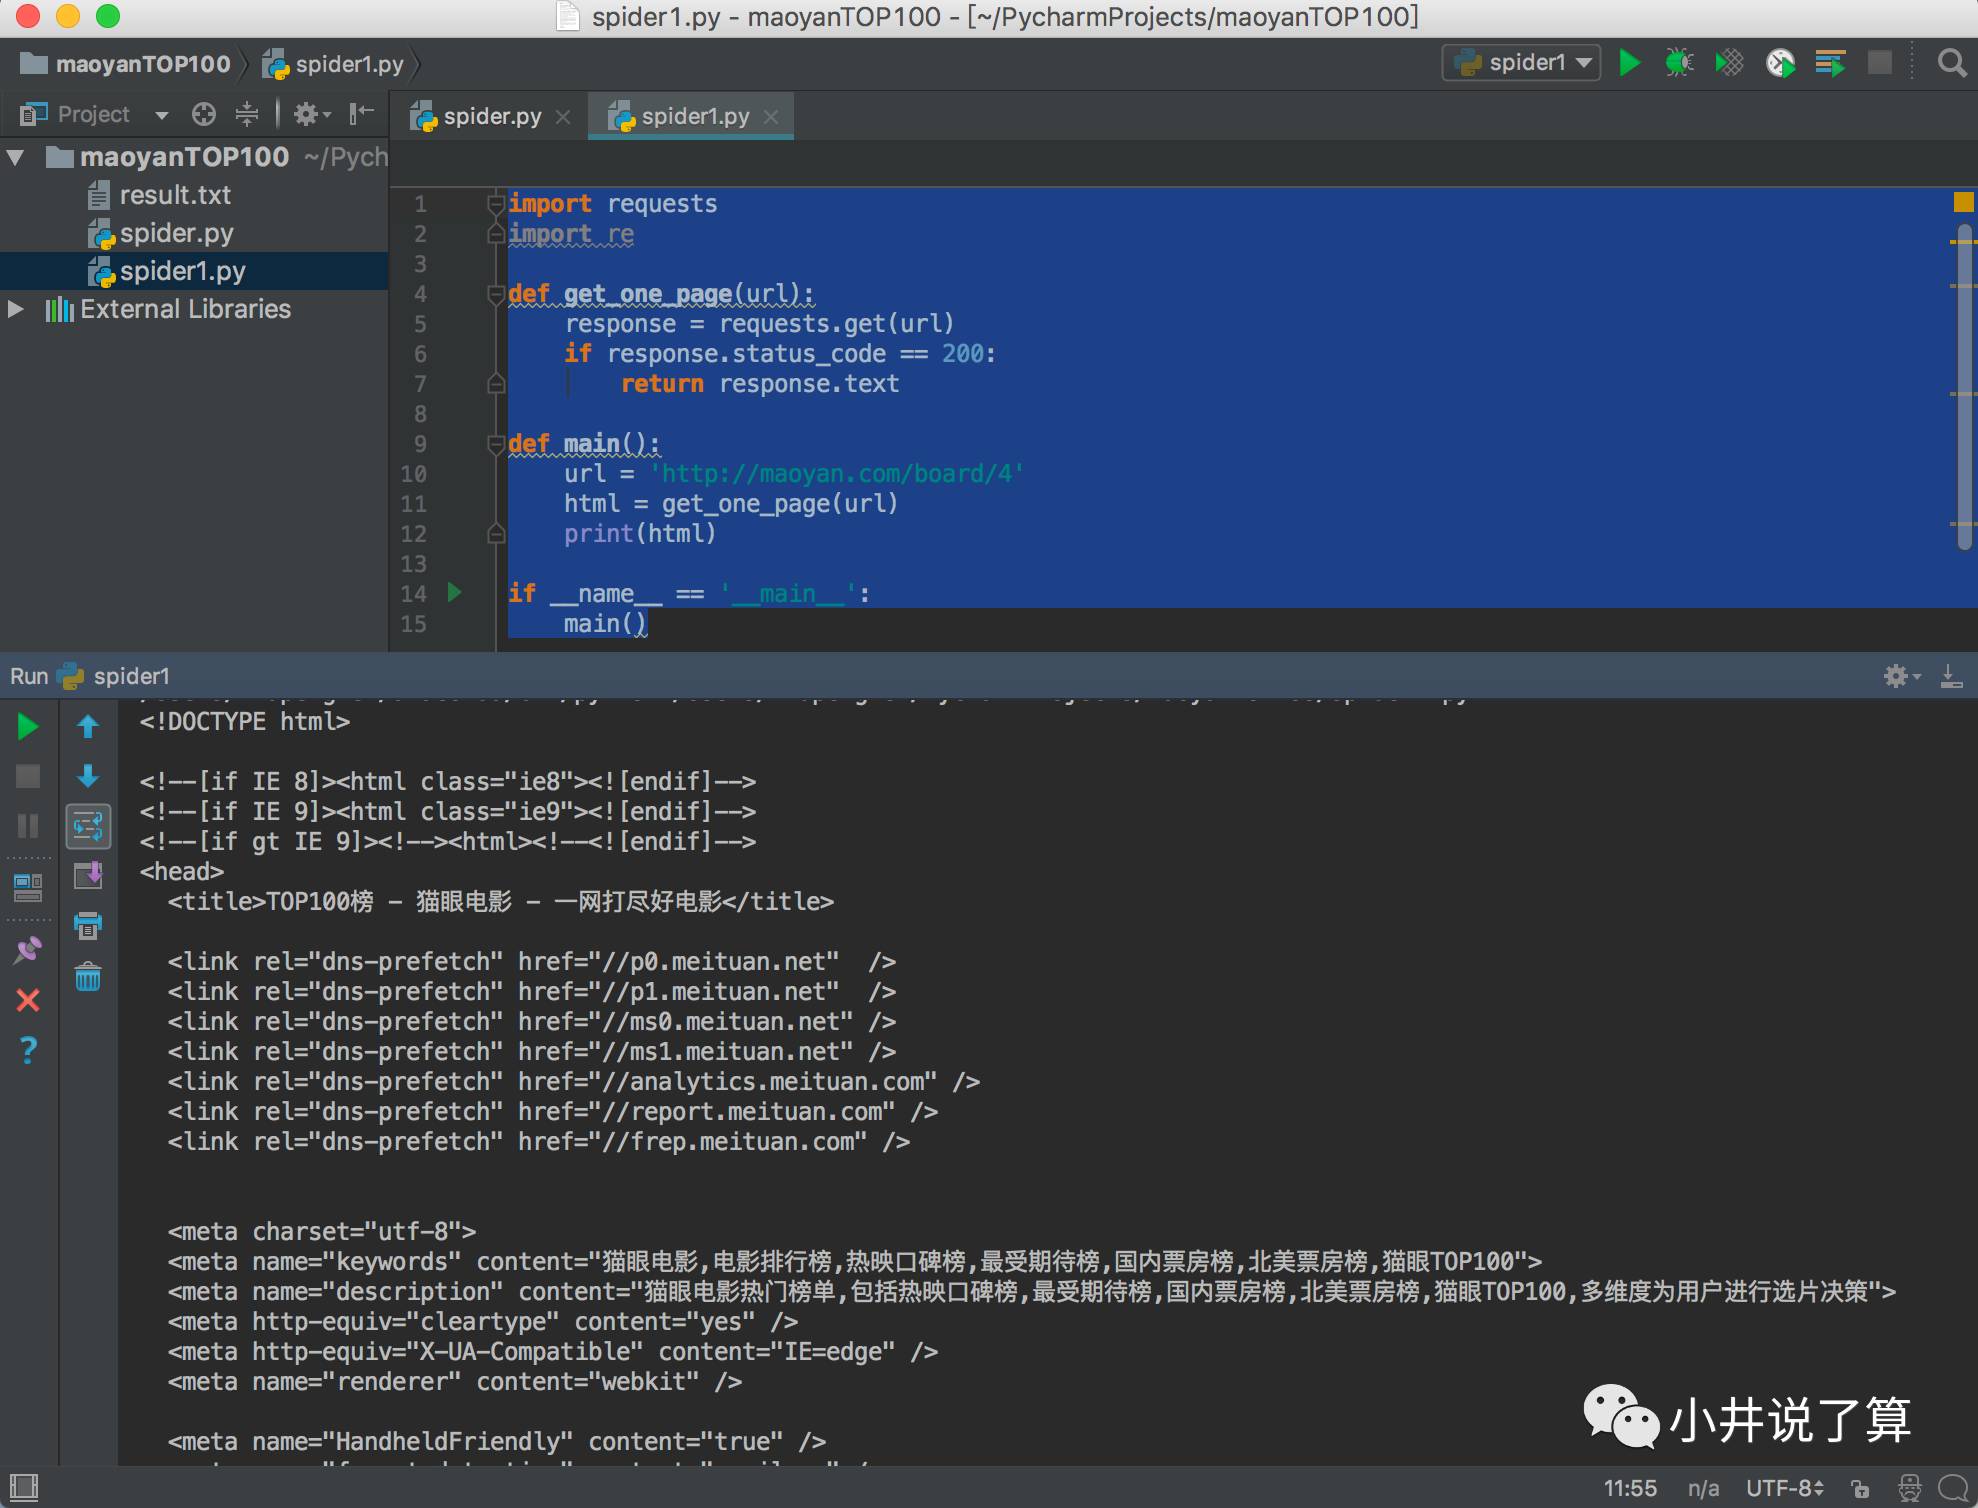Hide Run panel with download arrow icon
The height and width of the screenshot is (1508, 1978).
pos(1951,677)
